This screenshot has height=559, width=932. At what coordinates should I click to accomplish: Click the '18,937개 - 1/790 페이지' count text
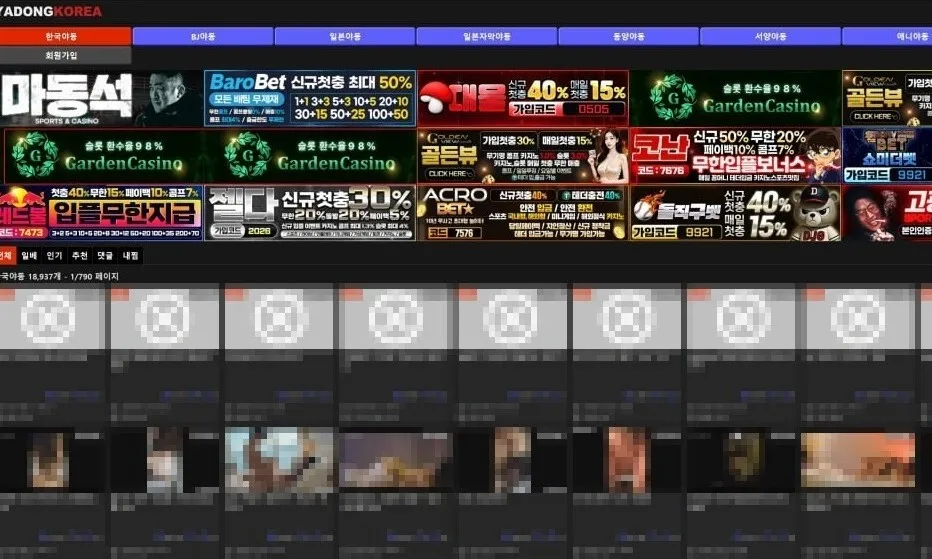tap(74, 277)
